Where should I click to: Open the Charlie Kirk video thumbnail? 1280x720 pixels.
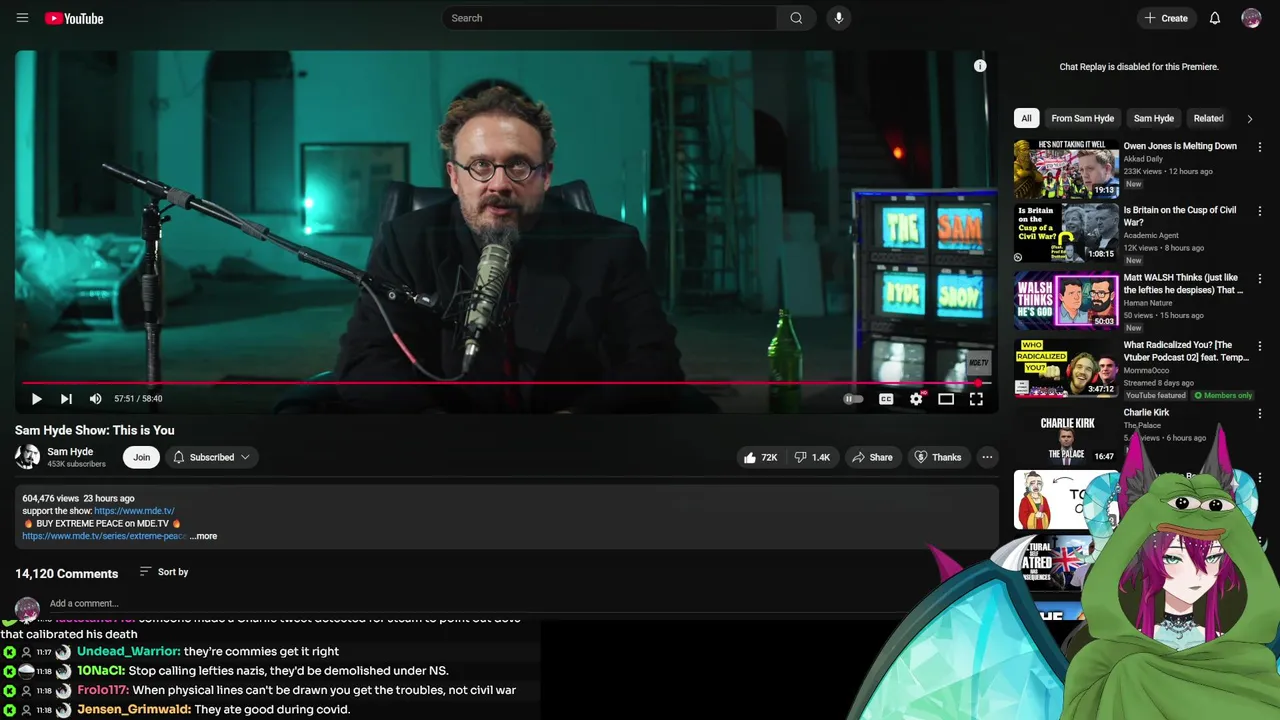[1066, 435]
